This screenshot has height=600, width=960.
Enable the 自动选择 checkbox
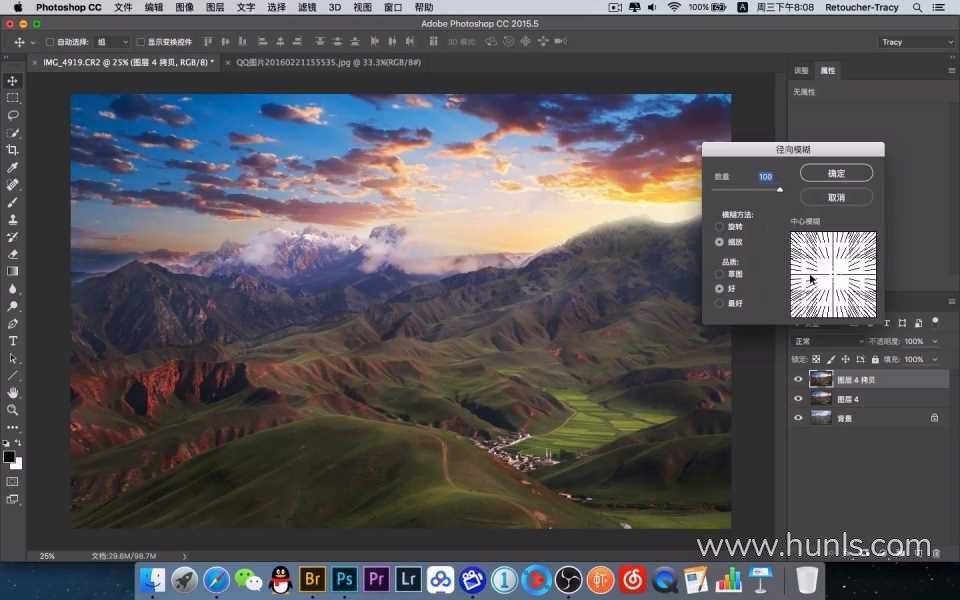(x=50, y=42)
